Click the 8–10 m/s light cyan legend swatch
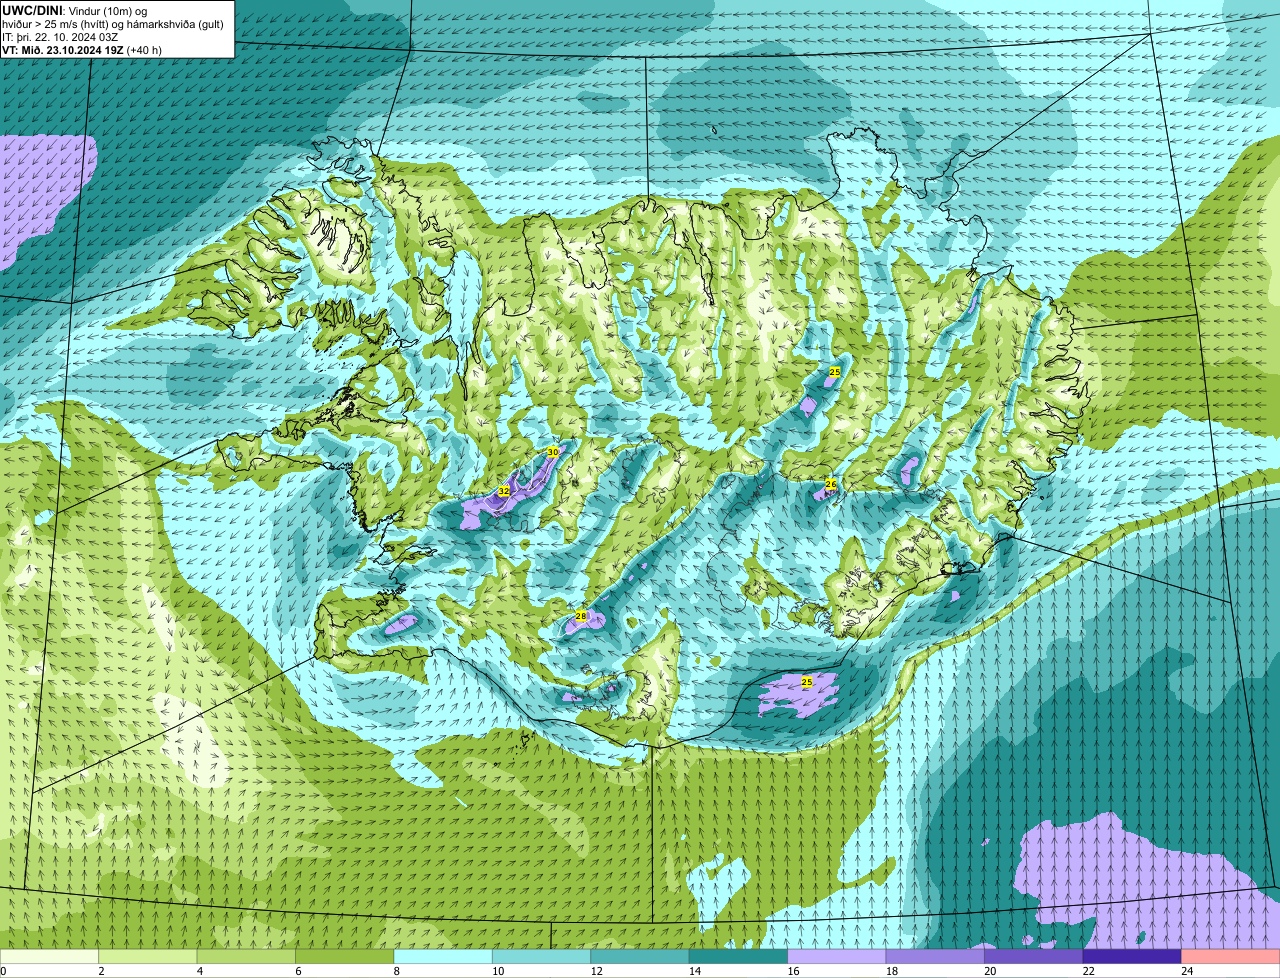1280x978 pixels. click(443, 956)
